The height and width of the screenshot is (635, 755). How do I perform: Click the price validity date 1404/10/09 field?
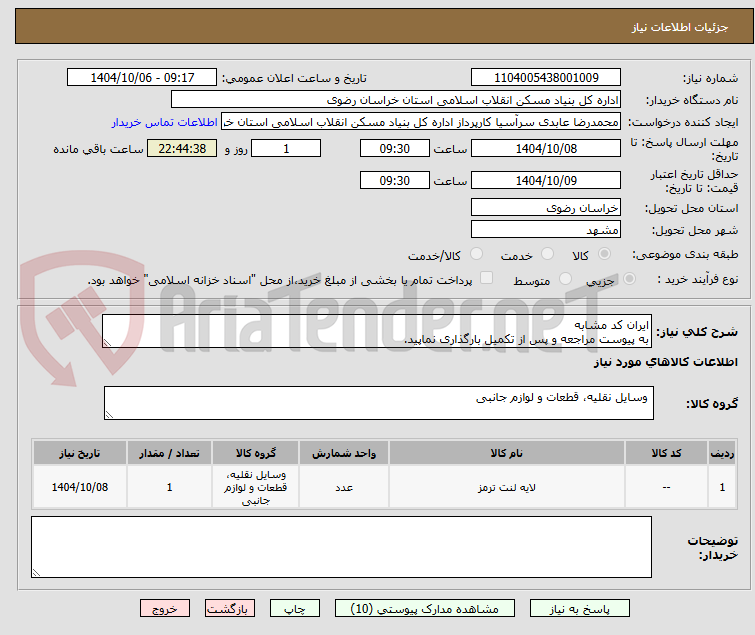pos(546,180)
